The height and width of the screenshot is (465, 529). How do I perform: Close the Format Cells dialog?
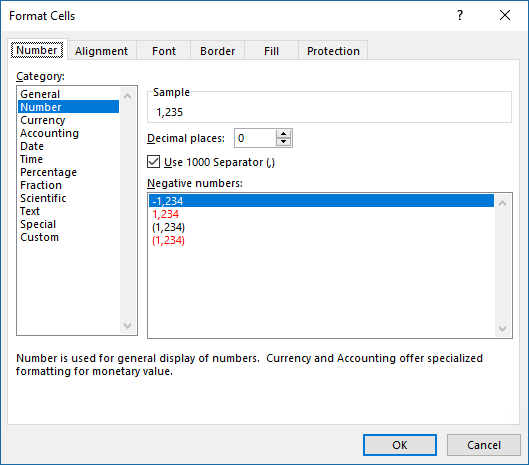505,15
